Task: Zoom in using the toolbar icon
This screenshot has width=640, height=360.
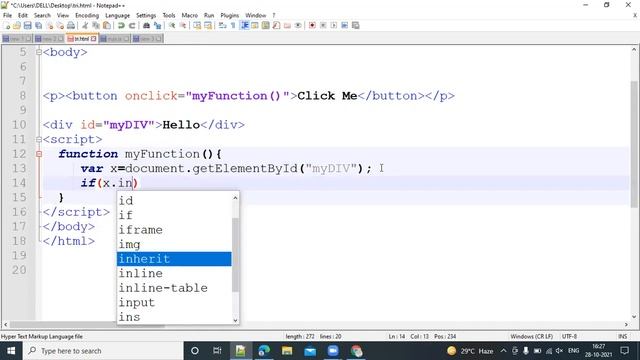Action: pyautogui.click(x=172, y=25)
